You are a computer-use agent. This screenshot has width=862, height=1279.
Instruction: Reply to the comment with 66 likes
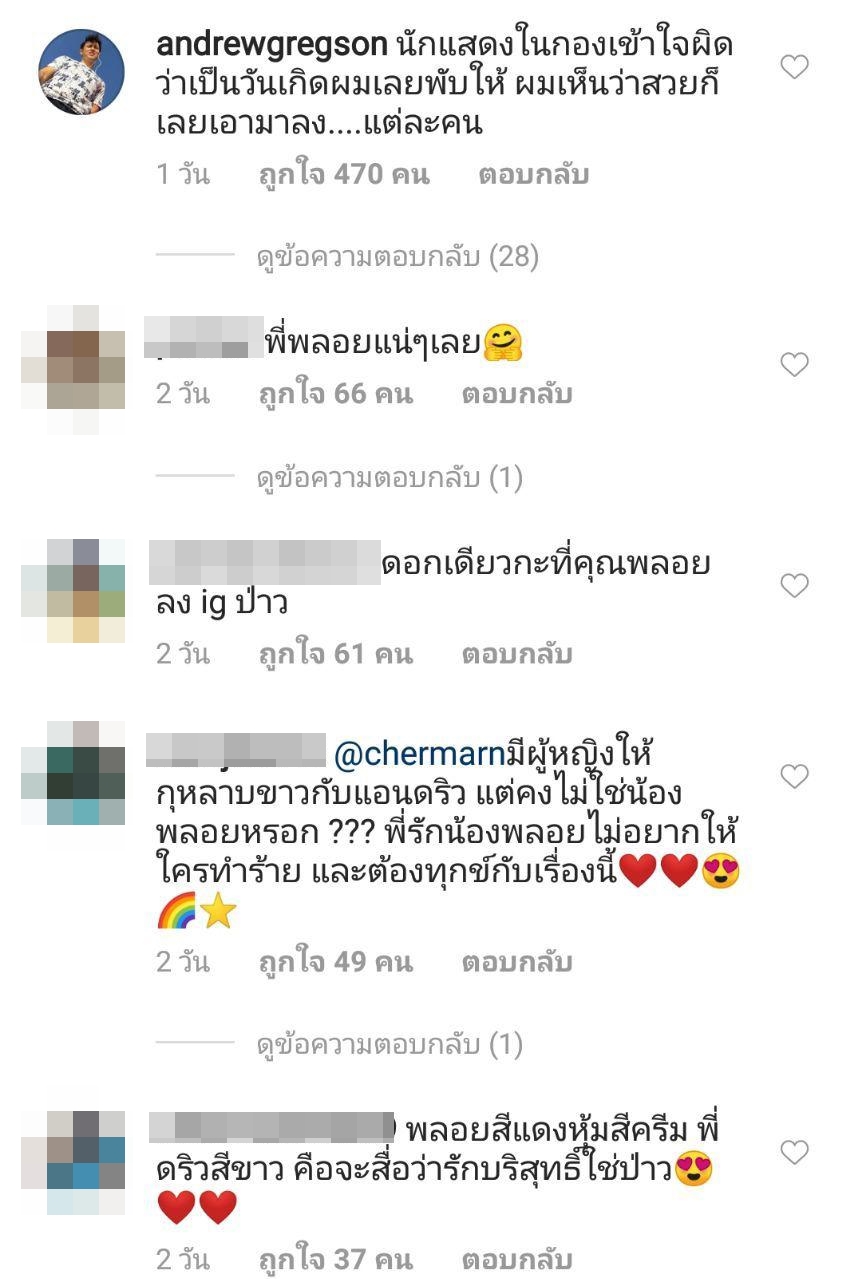[x=517, y=394]
